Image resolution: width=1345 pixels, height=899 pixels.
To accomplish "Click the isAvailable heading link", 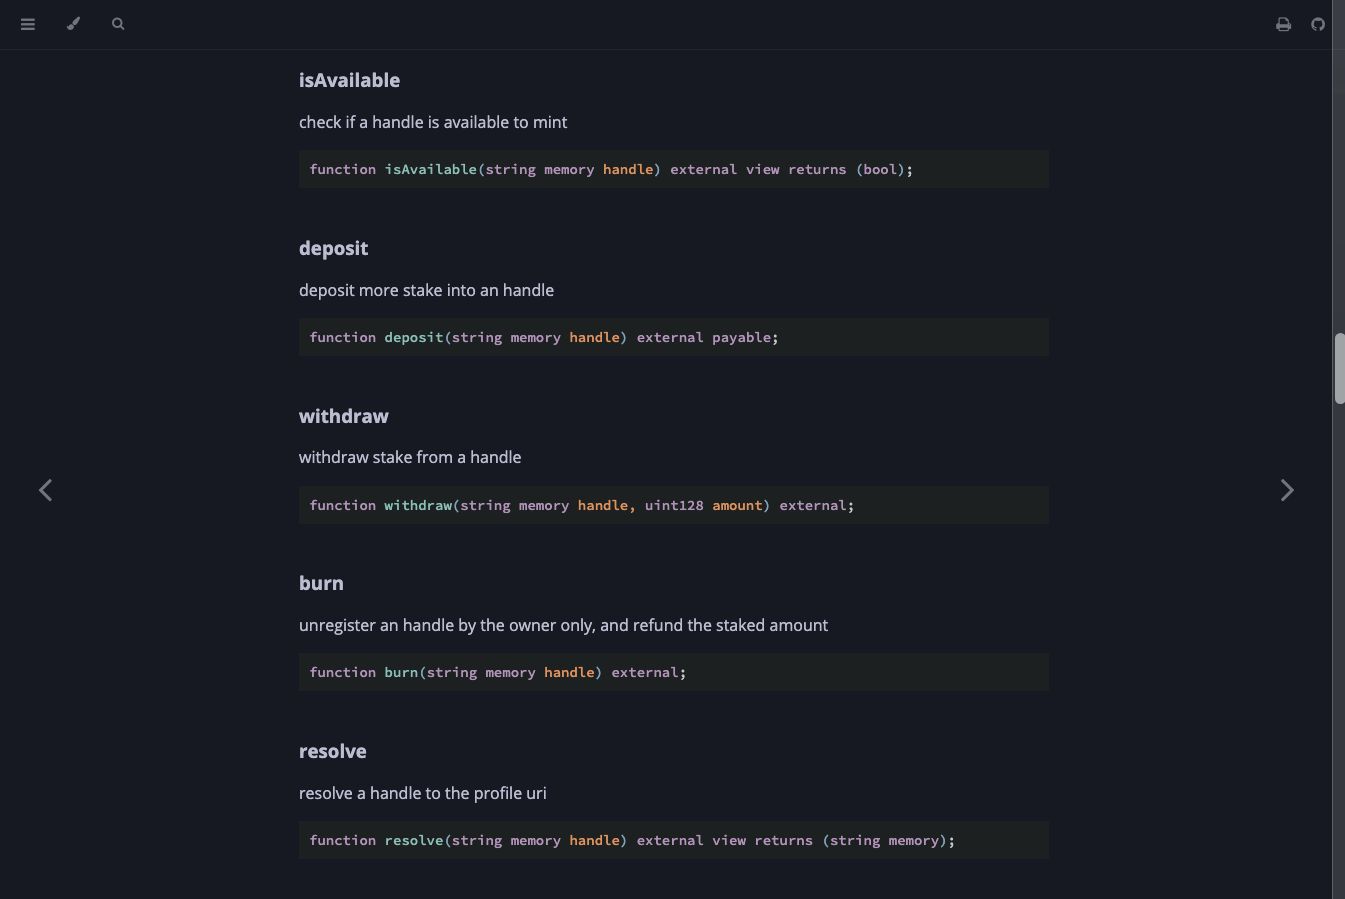I will pyautogui.click(x=349, y=80).
